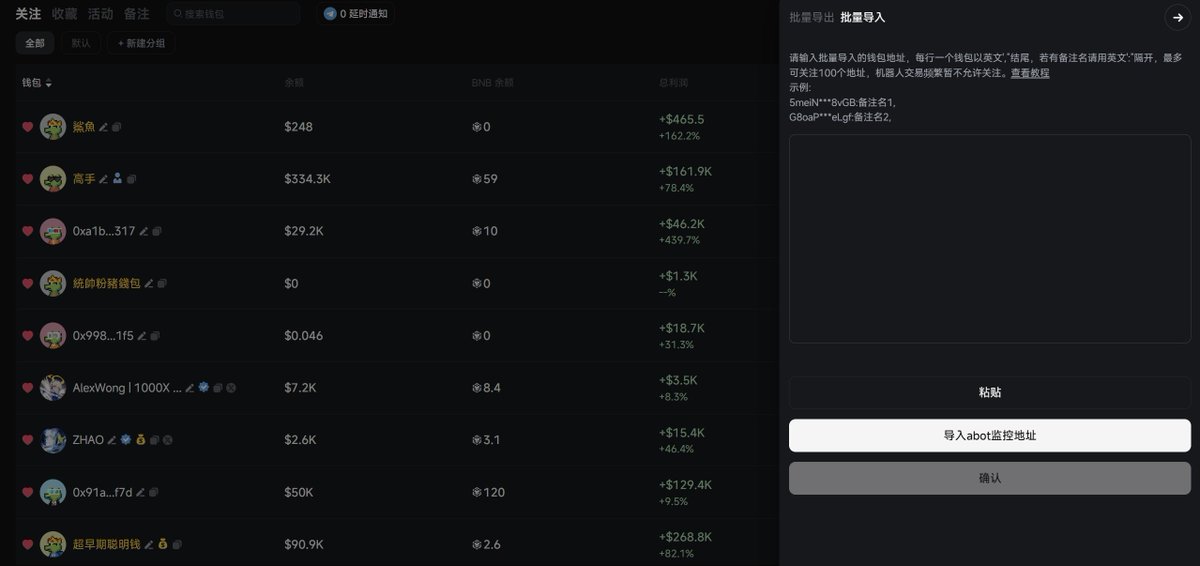The image size is (1200, 566).
Task: Copy the 超早期聪明钱 wallet address
Action: coord(177,545)
